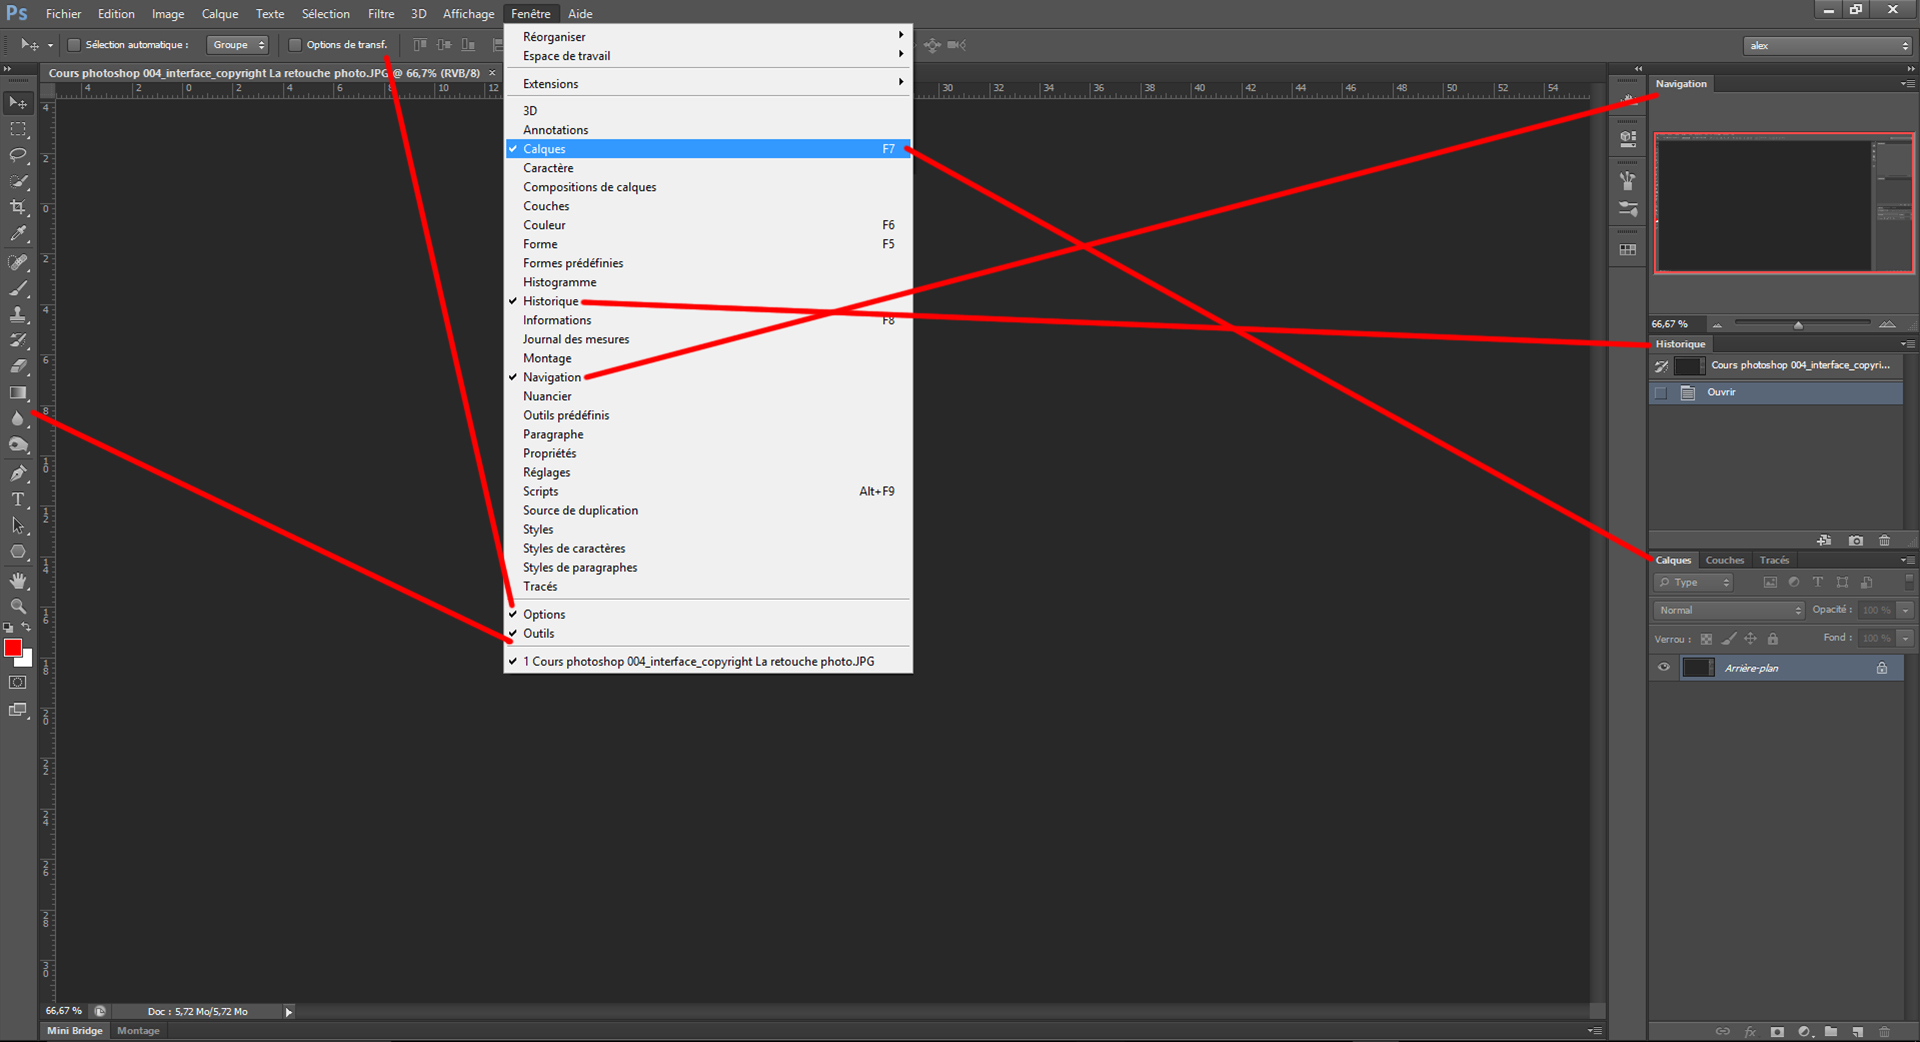This screenshot has height=1042, width=1920.
Task: Select the Lasso tool
Action: pyautogui.click(x=18, y=155)
